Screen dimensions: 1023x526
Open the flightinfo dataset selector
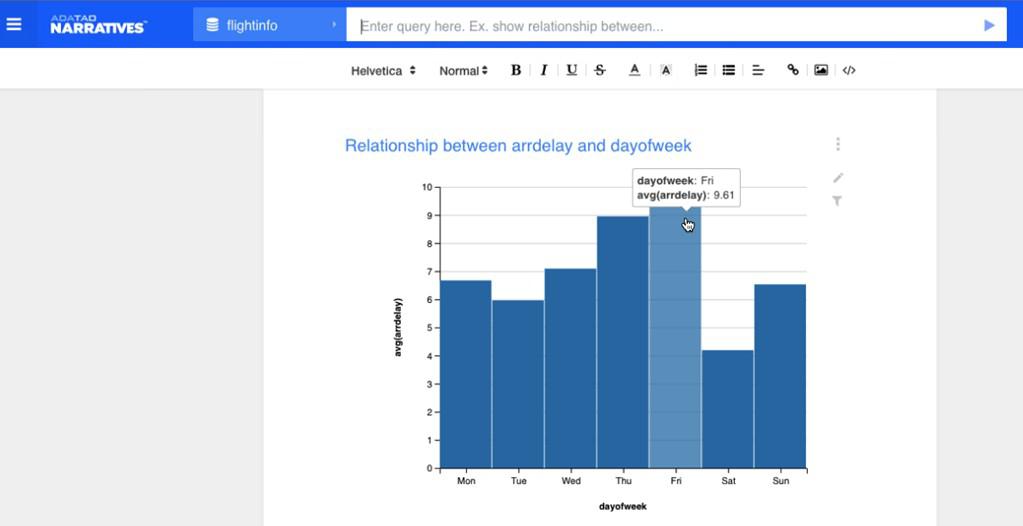269,25
